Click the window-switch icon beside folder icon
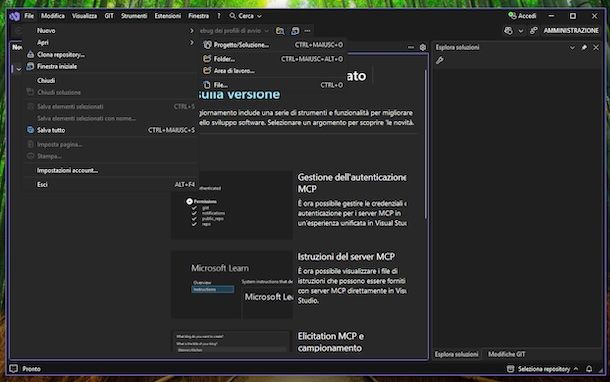This screenshot has height=382, width=610. 295,31
